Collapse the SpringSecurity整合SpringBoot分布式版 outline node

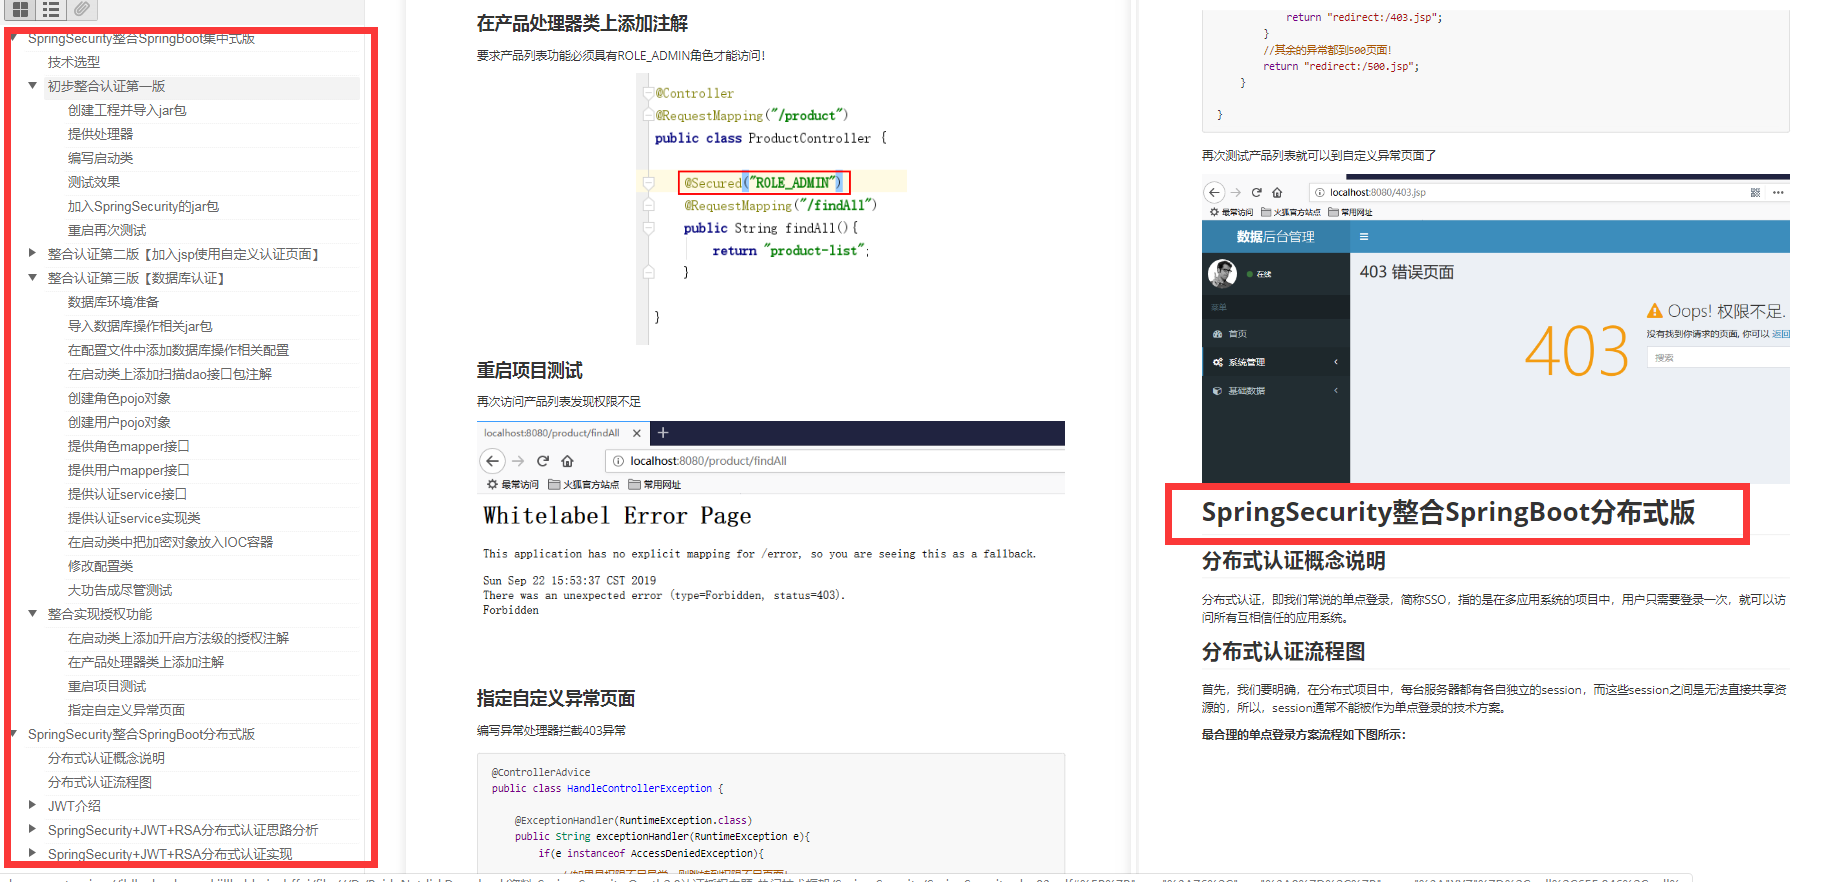13,734
